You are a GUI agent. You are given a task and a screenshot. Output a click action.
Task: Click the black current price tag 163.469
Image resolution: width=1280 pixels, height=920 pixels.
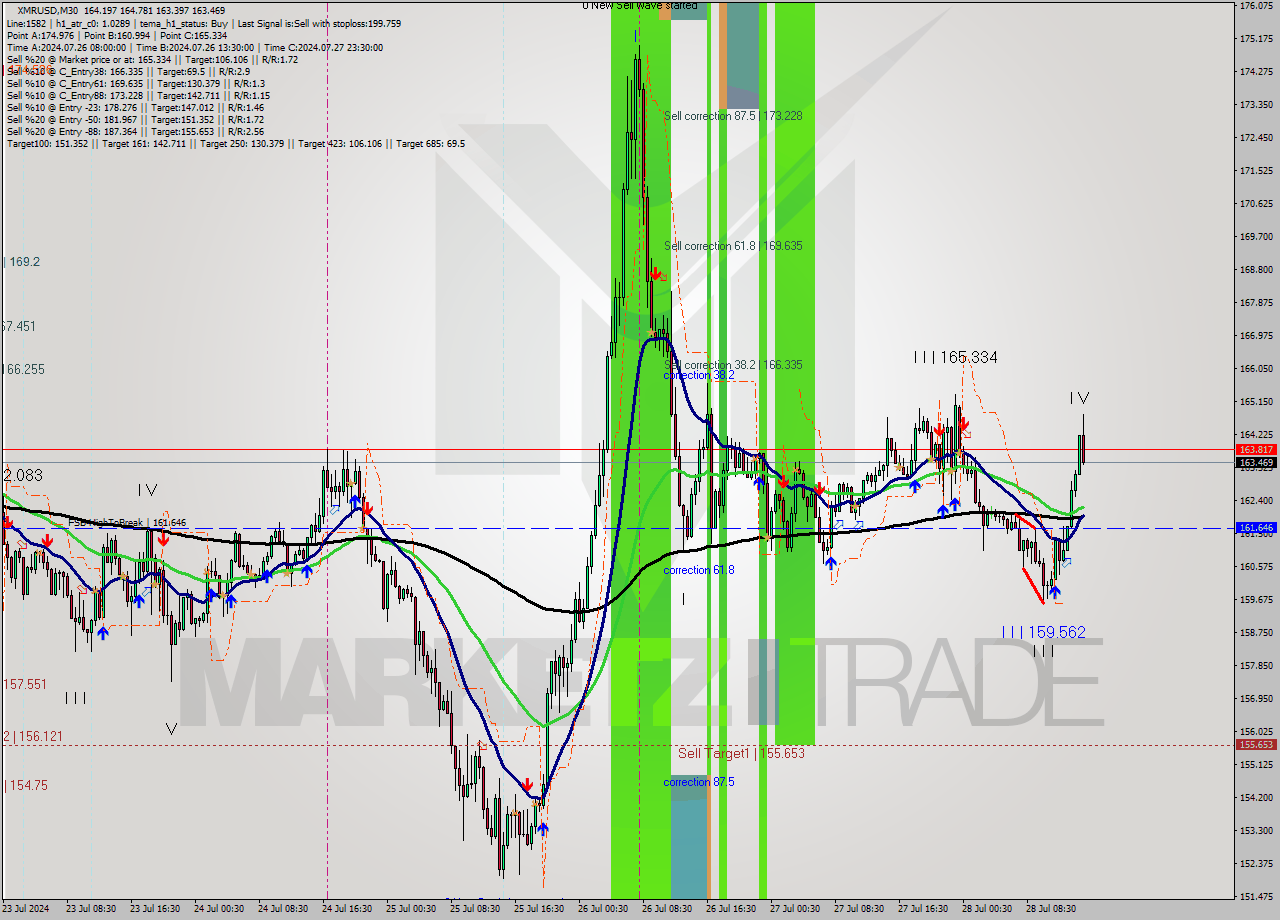(1256, 463)
